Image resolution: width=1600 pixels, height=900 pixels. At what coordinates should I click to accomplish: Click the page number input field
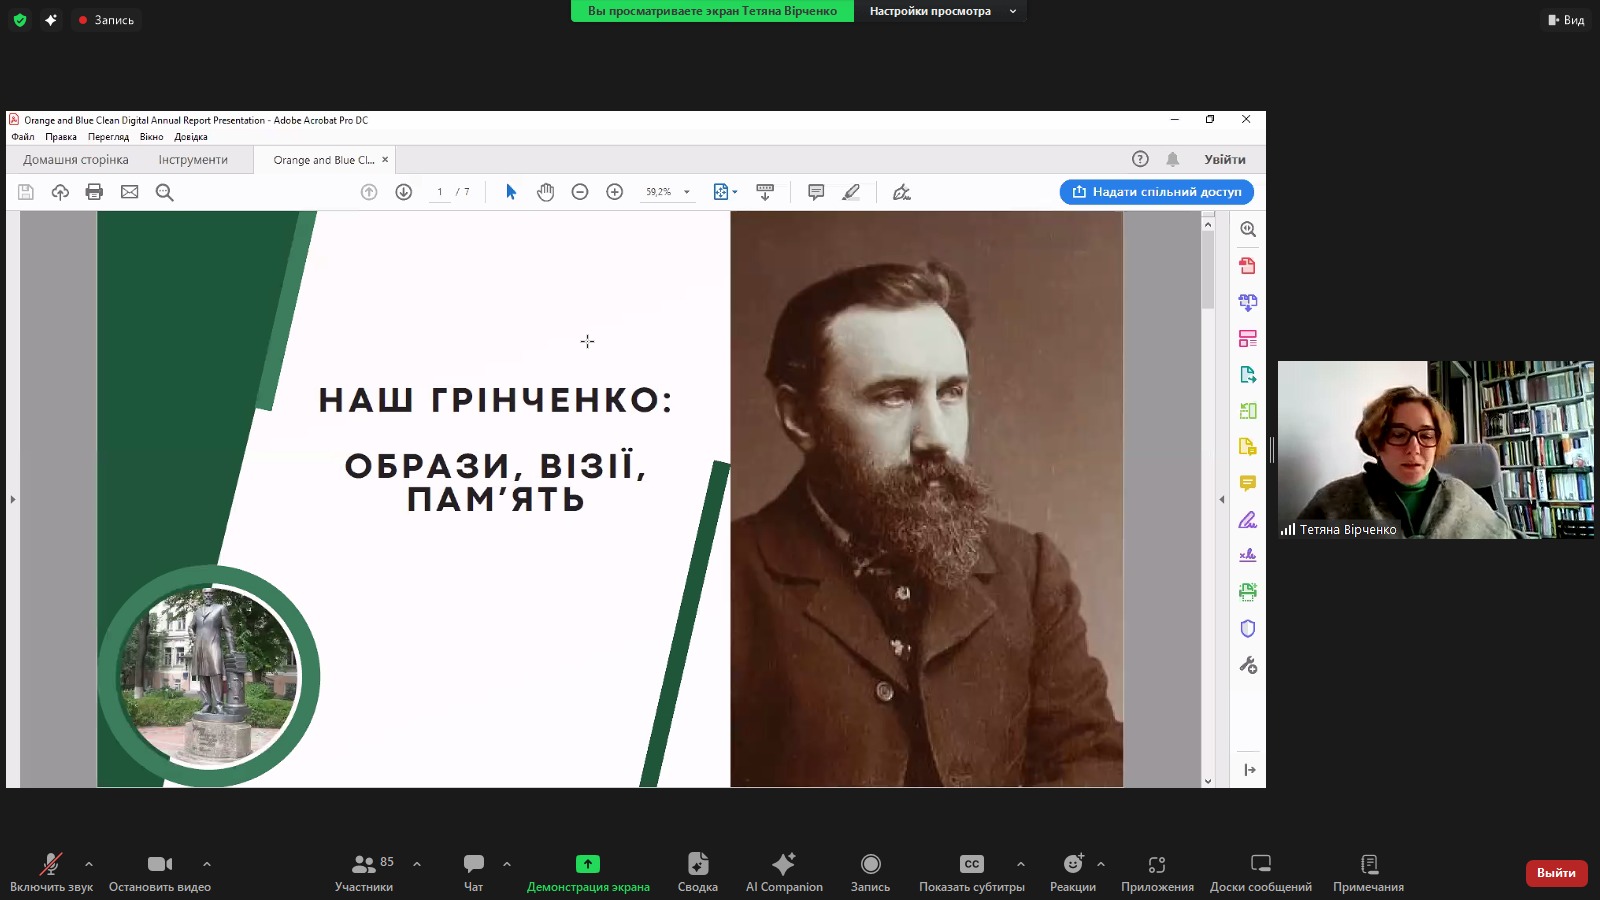(440, 192)
